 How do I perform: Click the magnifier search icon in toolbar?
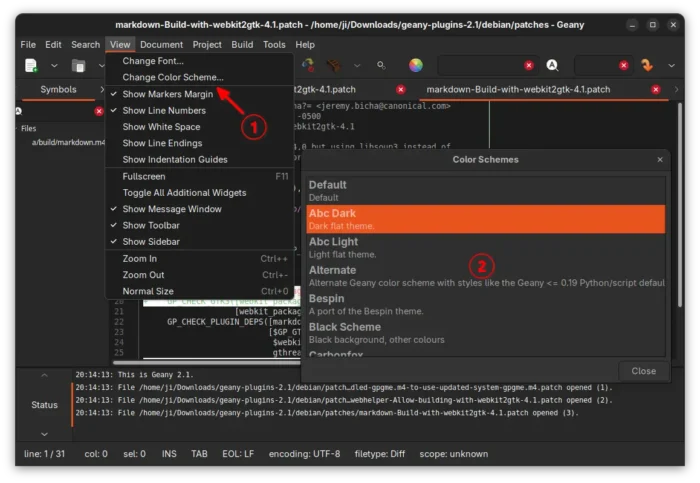point(381,66)
